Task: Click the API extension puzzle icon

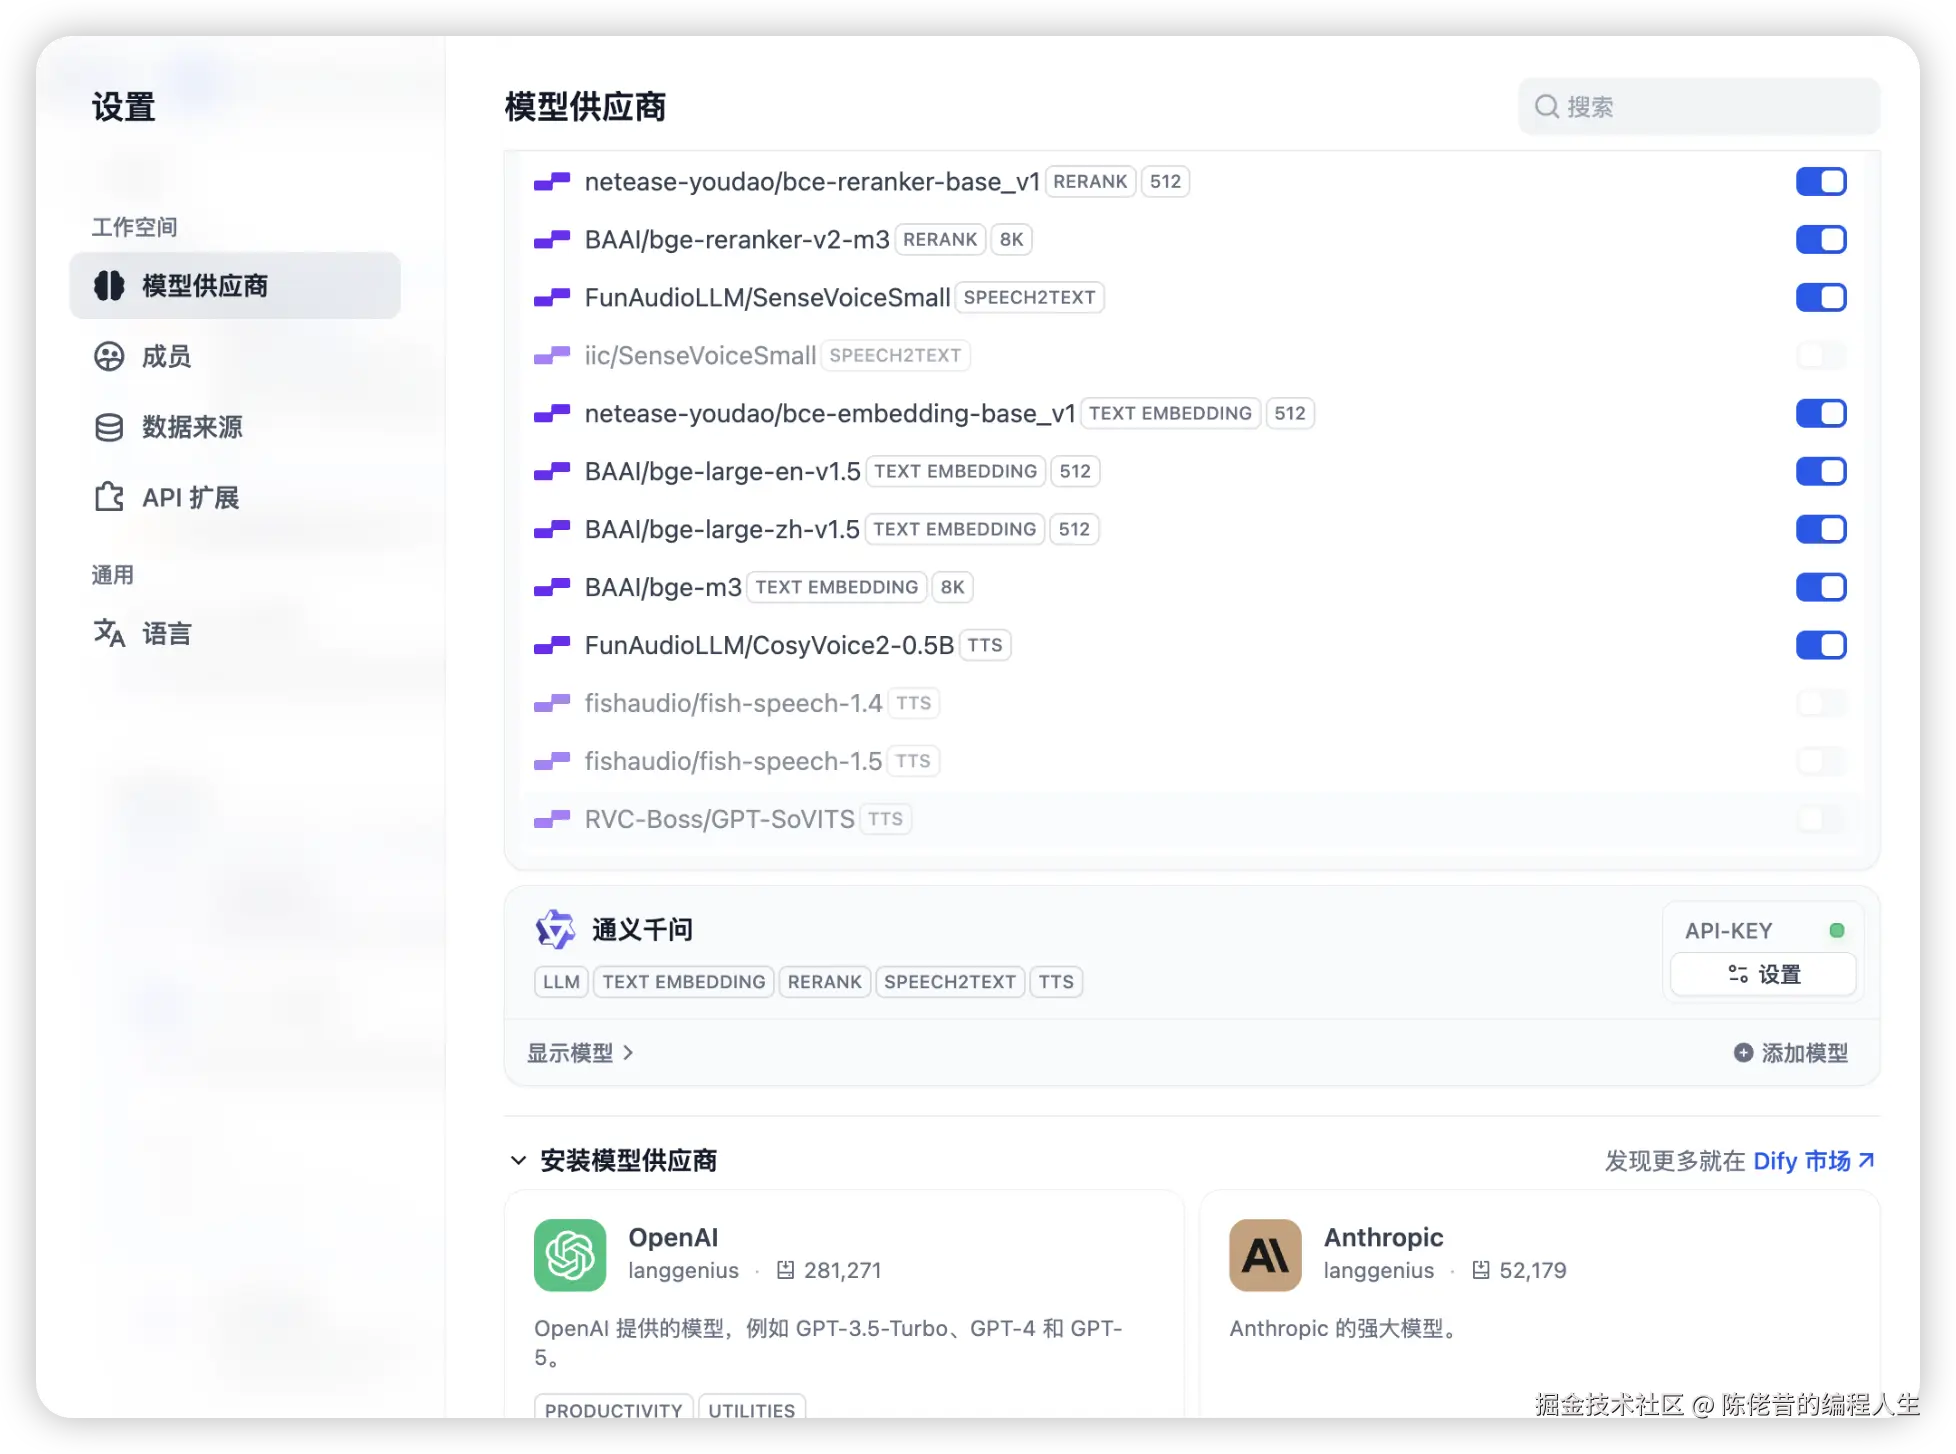Action: (x=109, y=497)
